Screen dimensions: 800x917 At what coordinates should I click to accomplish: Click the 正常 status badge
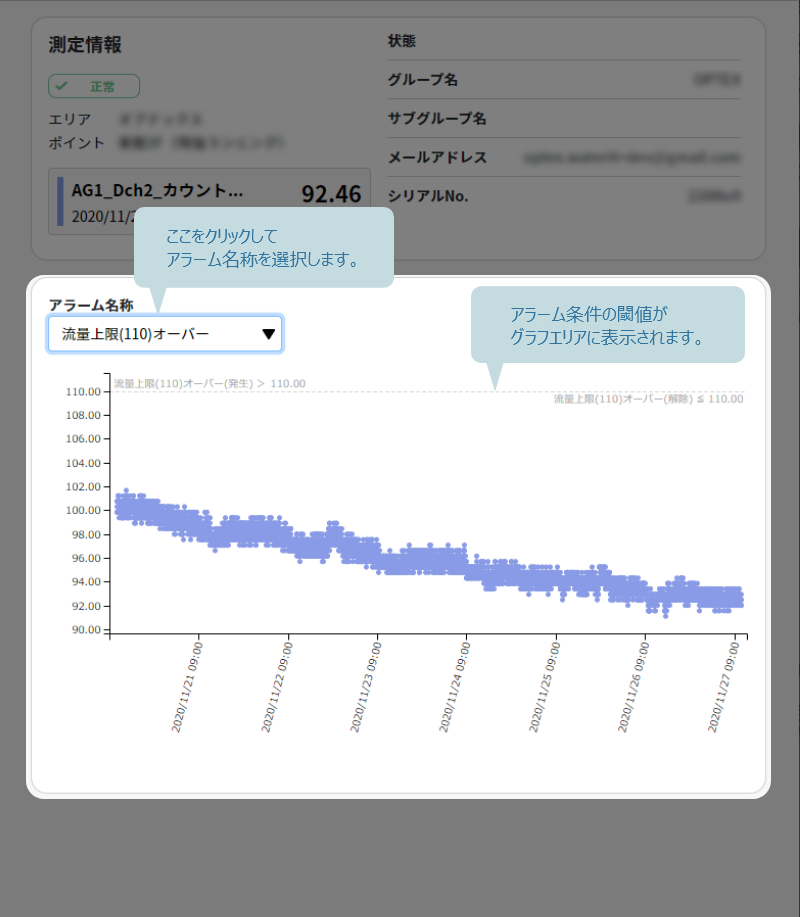tap(94, 87)
